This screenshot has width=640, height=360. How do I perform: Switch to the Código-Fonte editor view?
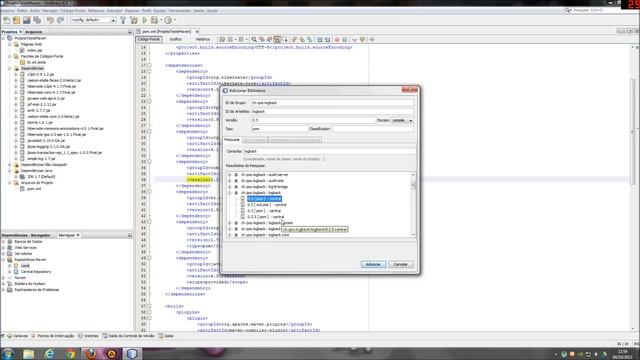(149, 39)
